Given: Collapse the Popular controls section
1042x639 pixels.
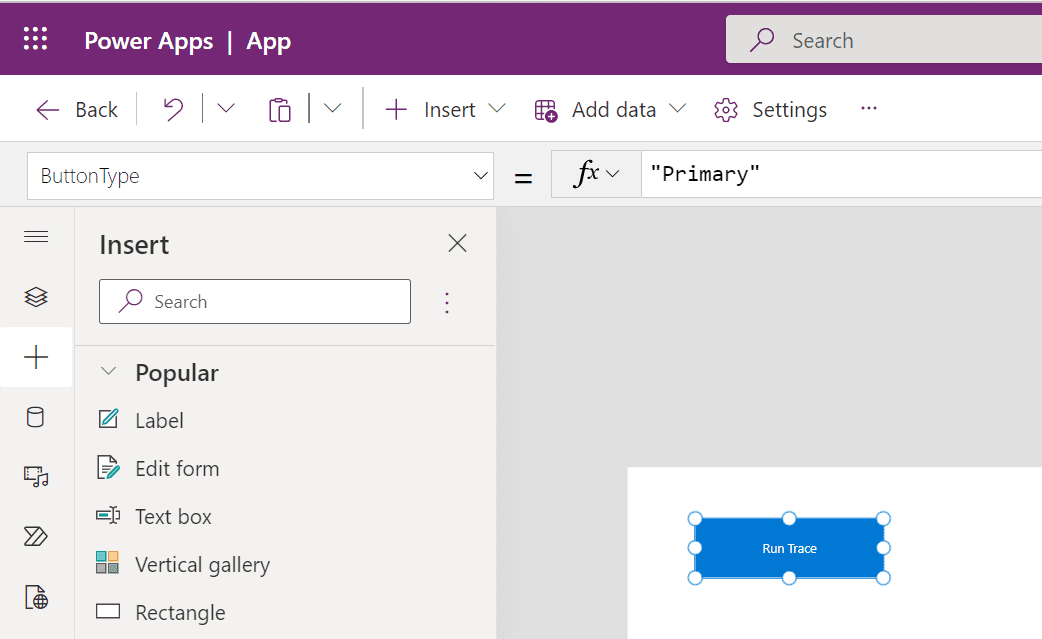Looking at the screenshot, I should coord(108,371).
